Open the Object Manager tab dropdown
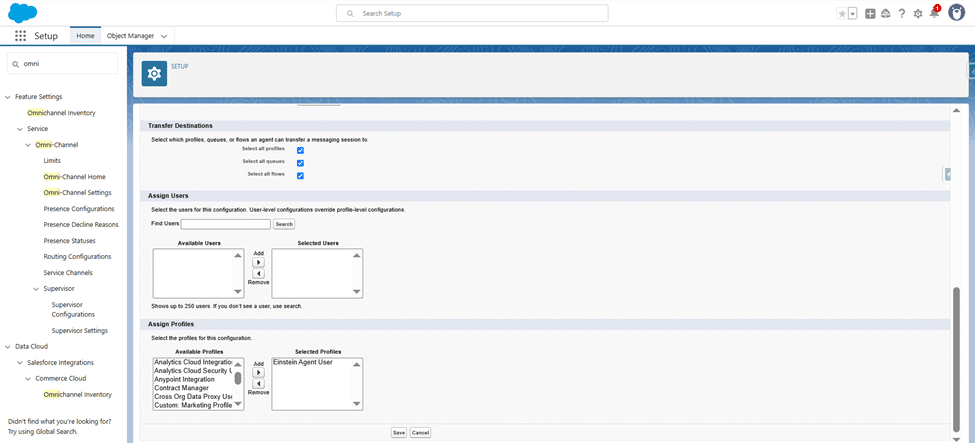The image size is (975, 443). [x=164, y=36]
